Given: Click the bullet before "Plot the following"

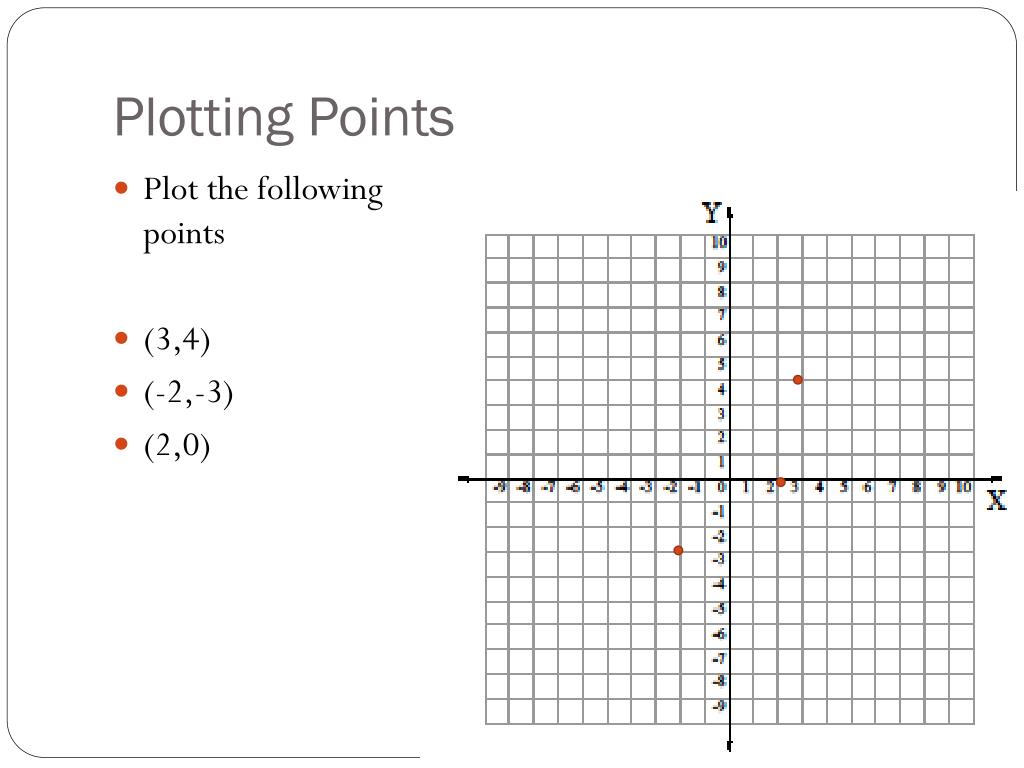Looking at the screenshot, I should [122, 187].
